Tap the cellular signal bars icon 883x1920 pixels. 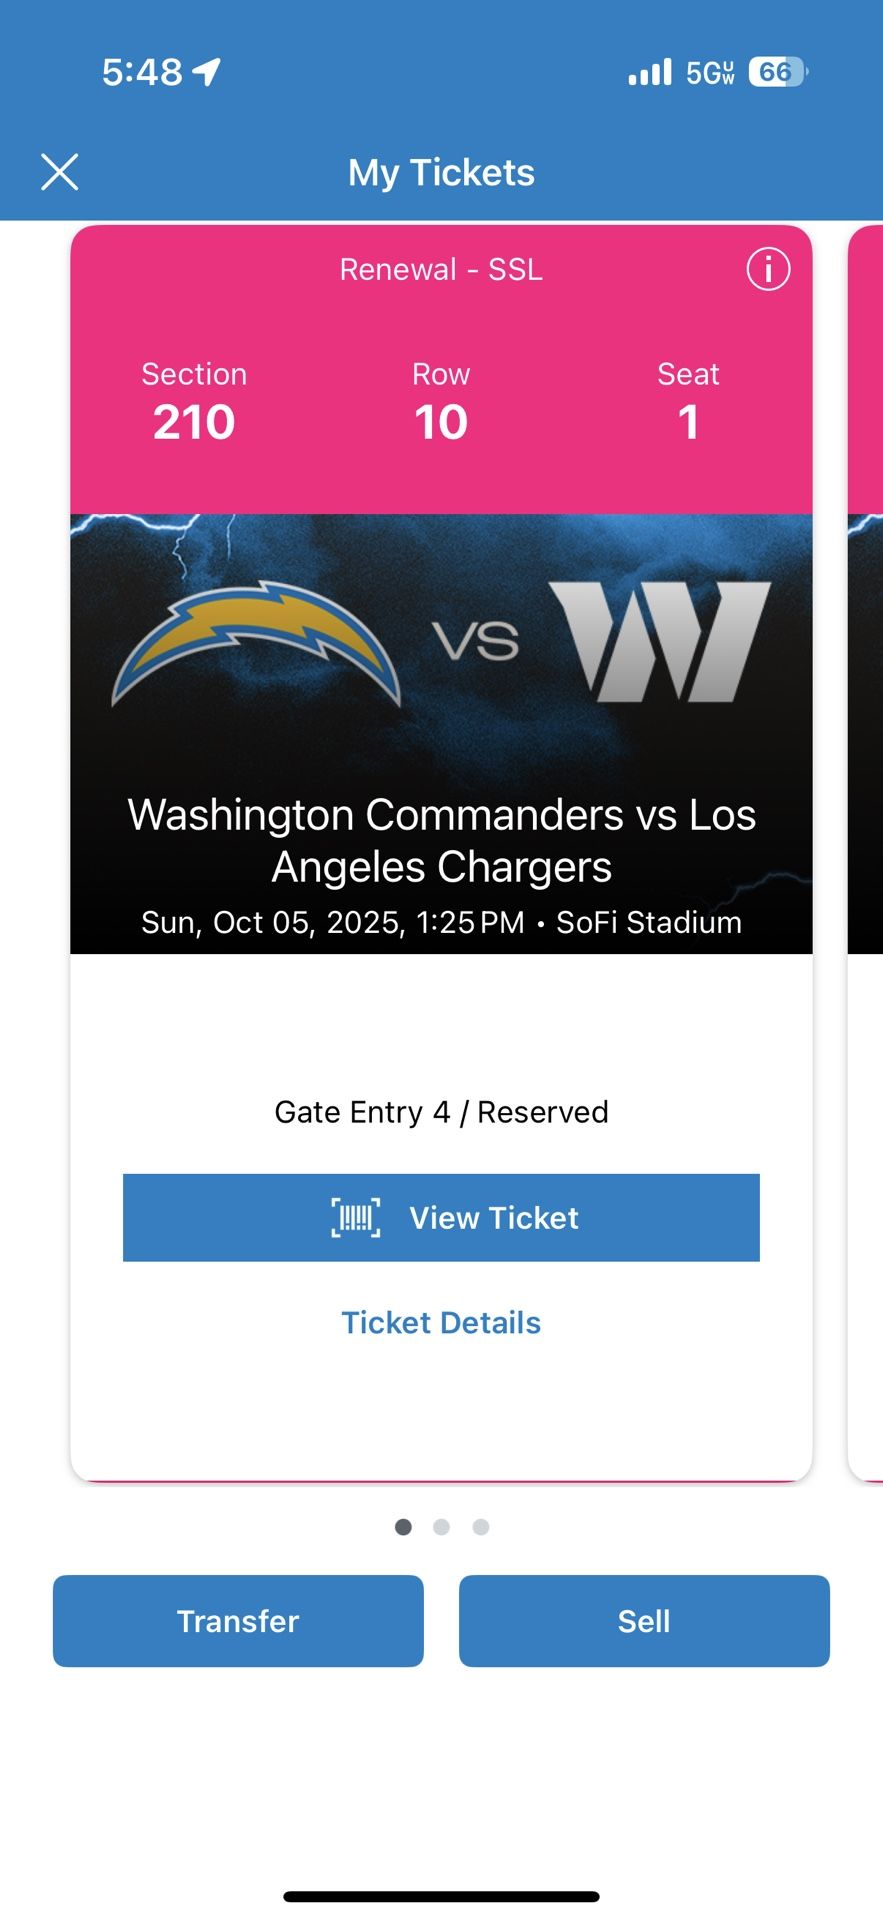coord(650,72)
